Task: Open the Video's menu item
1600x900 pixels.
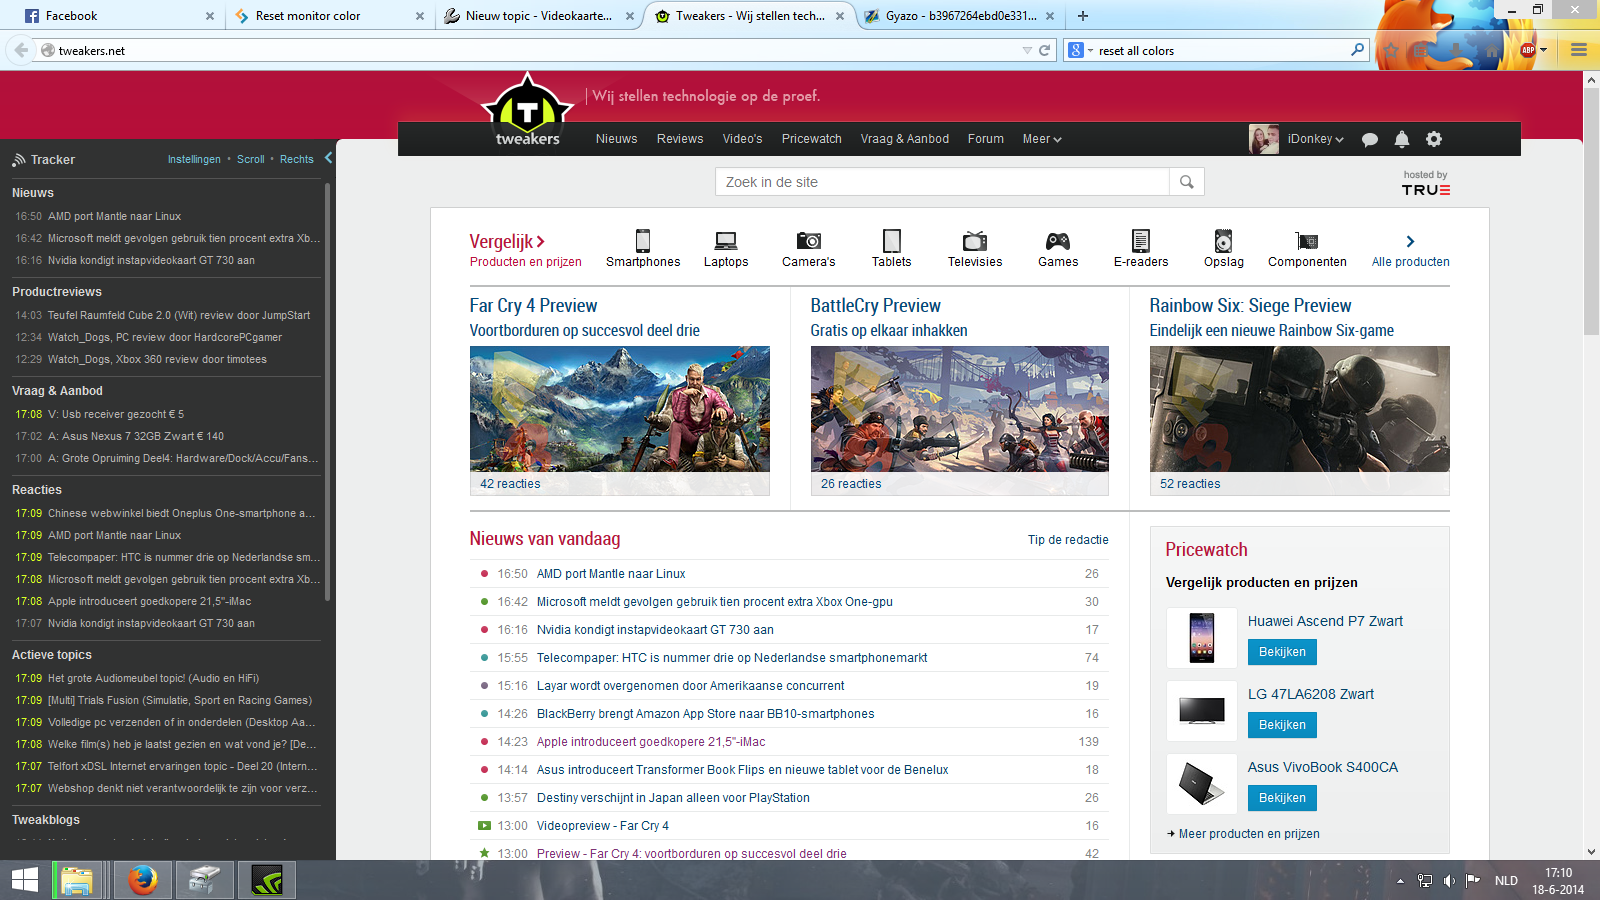Action: point(742,139)
